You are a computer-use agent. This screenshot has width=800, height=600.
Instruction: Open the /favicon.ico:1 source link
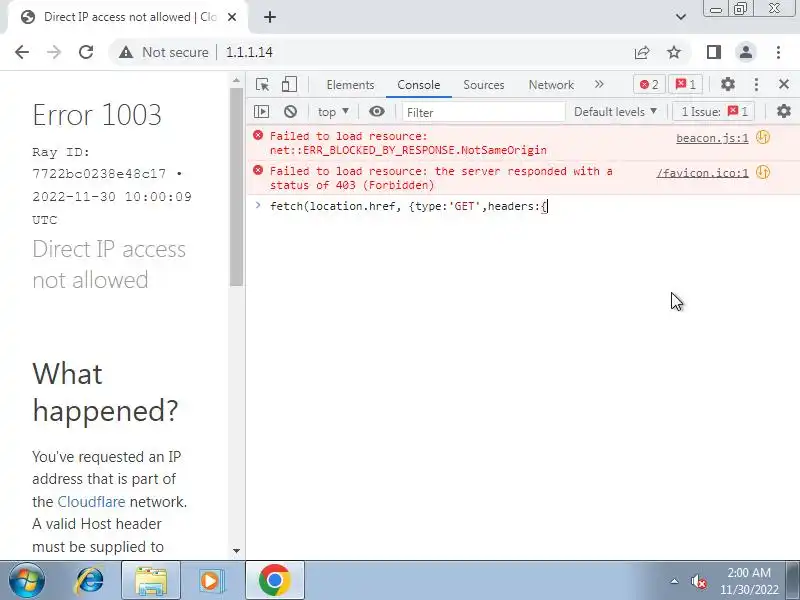[x=702, y=173]
